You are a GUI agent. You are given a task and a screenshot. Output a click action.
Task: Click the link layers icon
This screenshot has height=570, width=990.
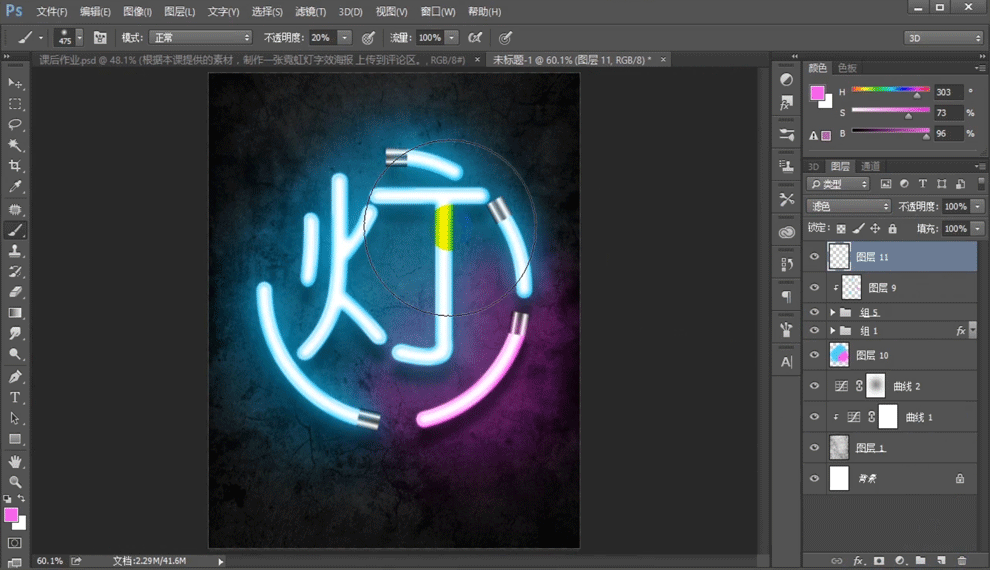[x=837, y=561]
